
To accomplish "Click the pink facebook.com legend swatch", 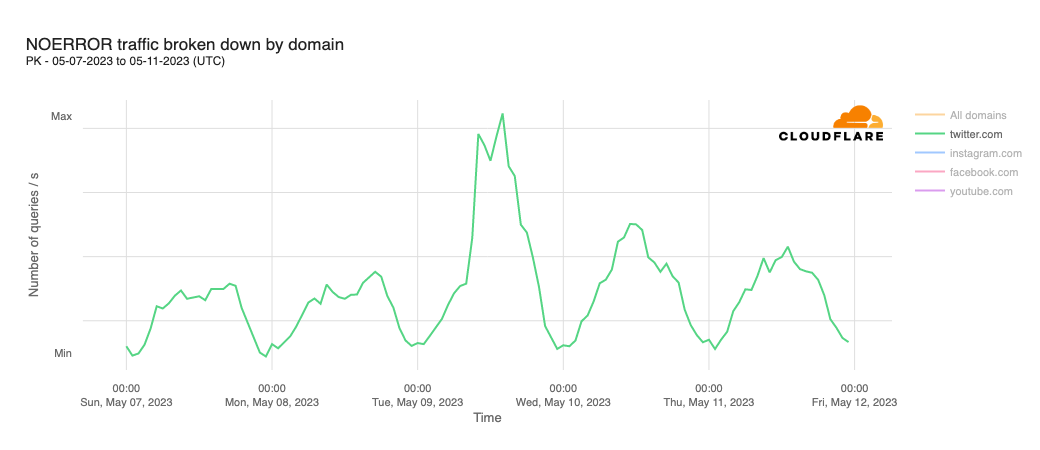I will pyautogui.click(x=929, y=172).
